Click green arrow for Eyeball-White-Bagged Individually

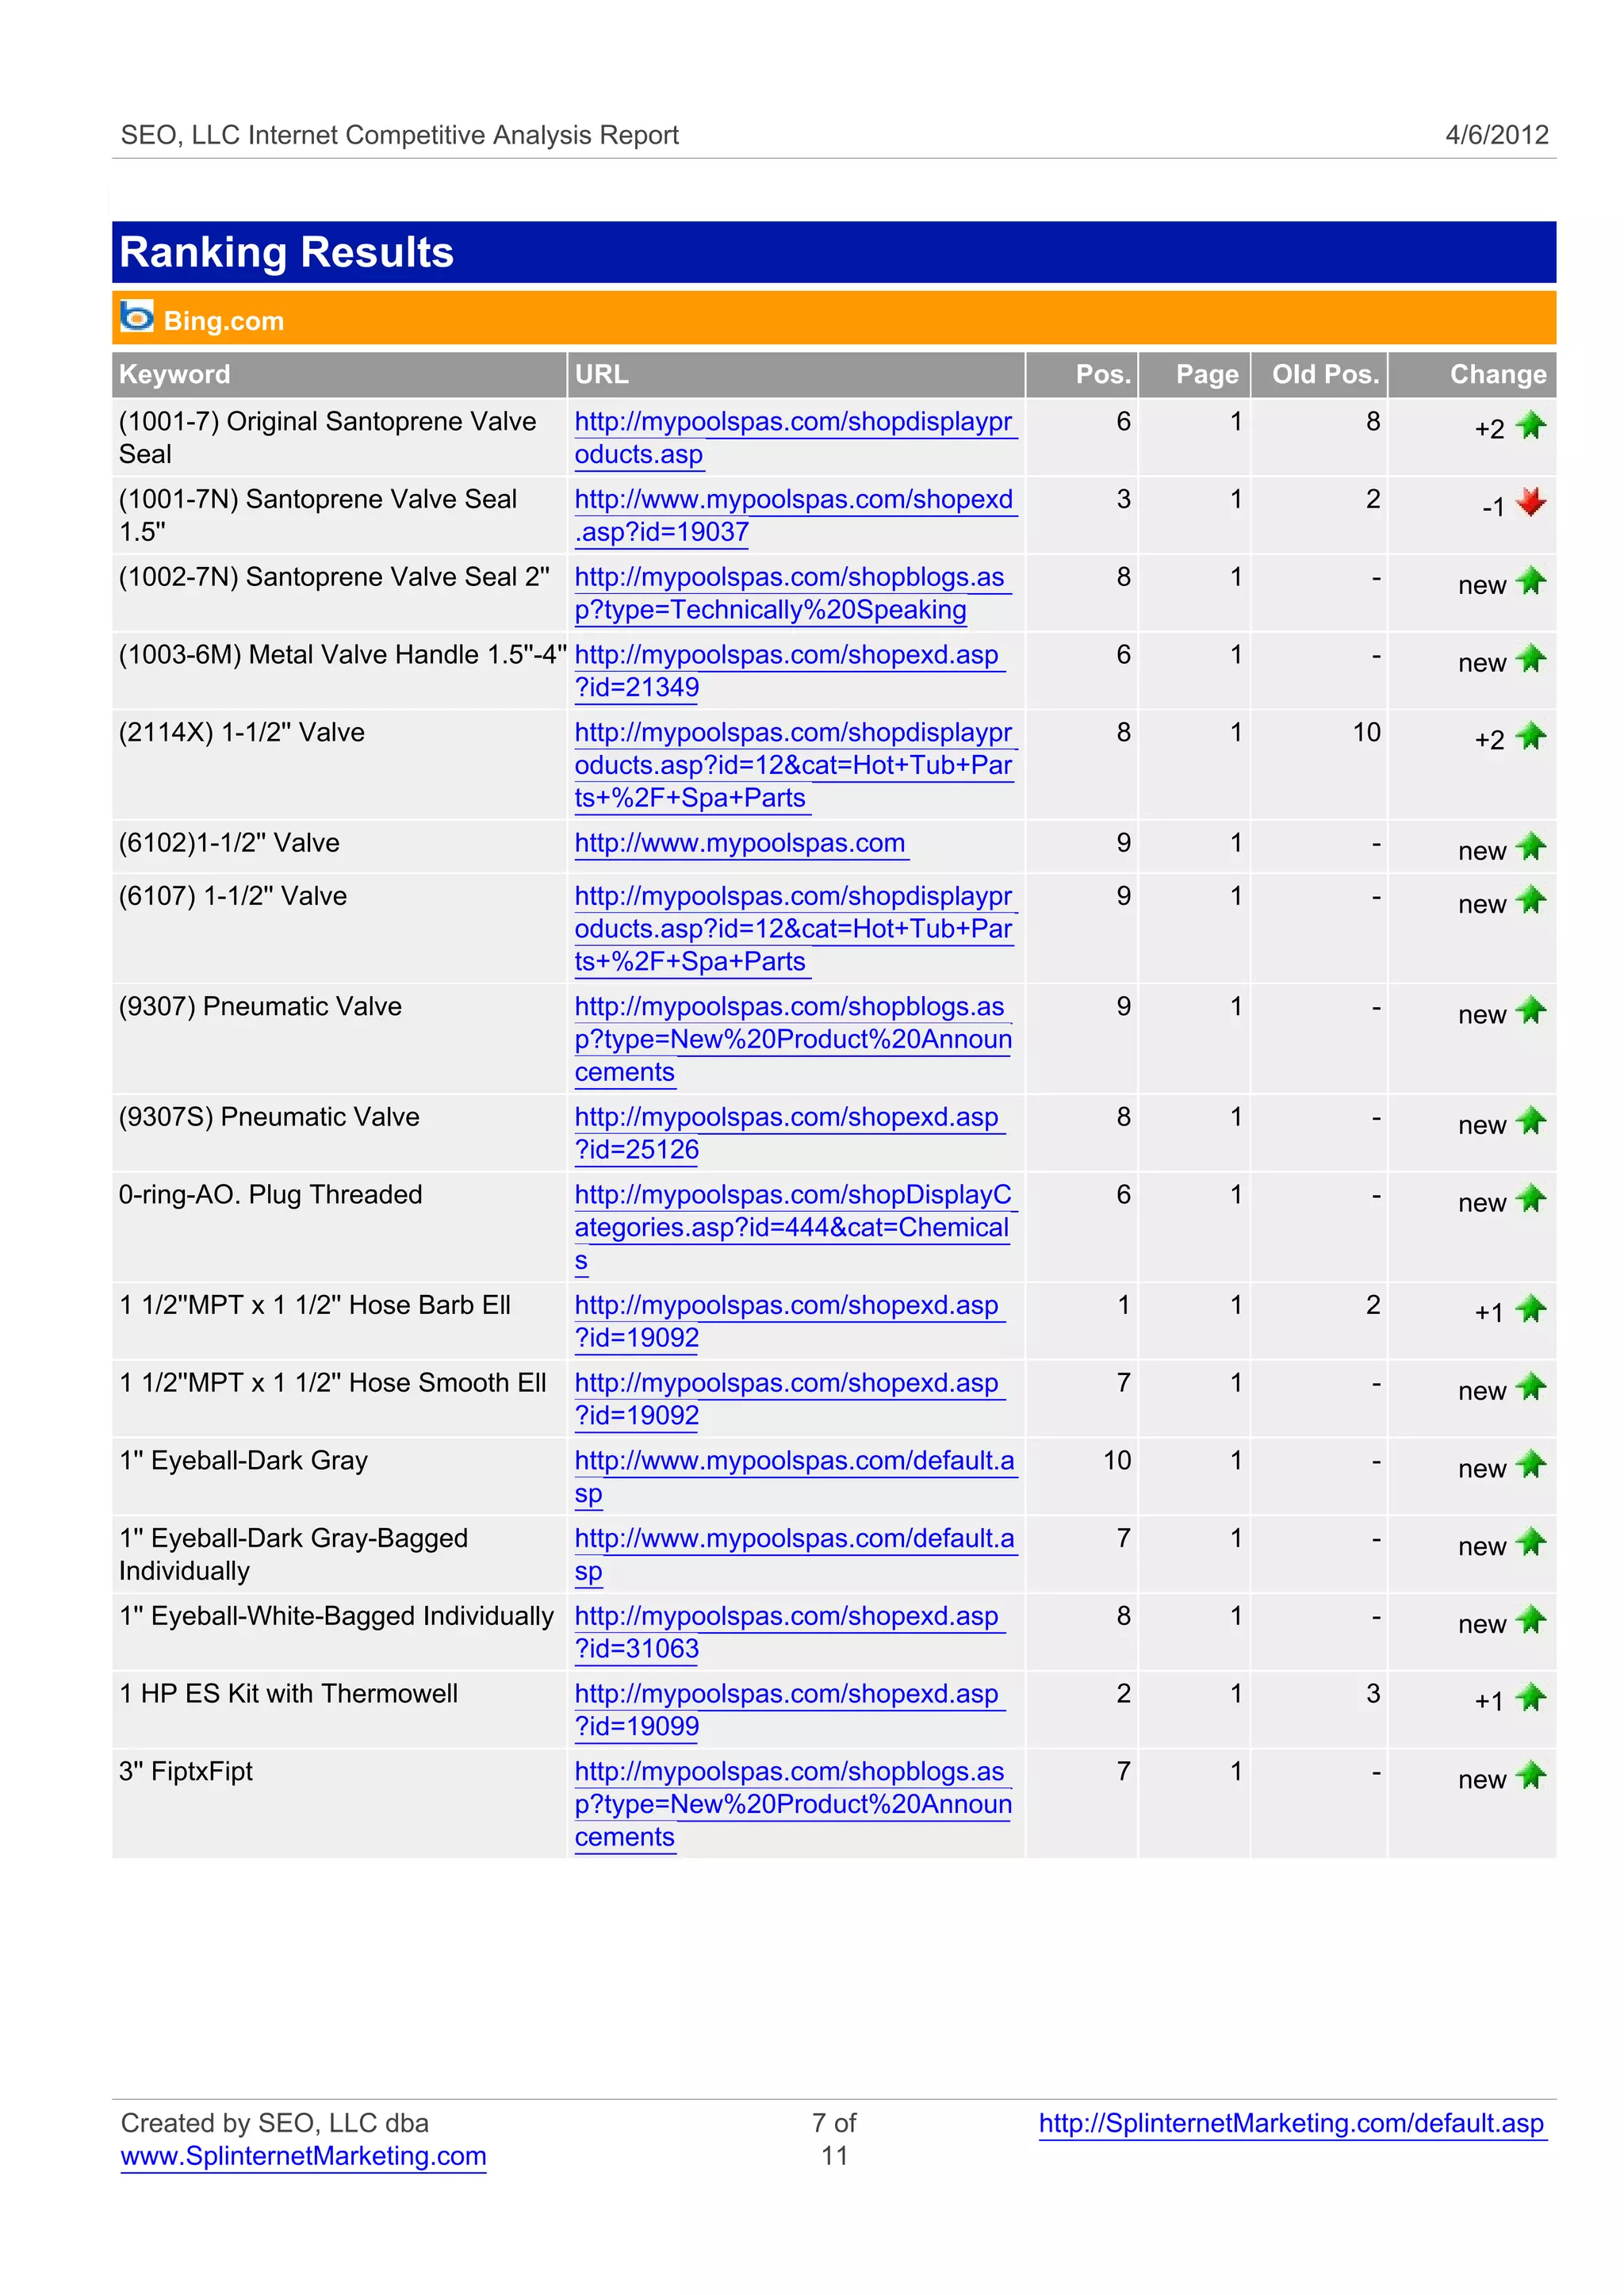(1530, 1620)
